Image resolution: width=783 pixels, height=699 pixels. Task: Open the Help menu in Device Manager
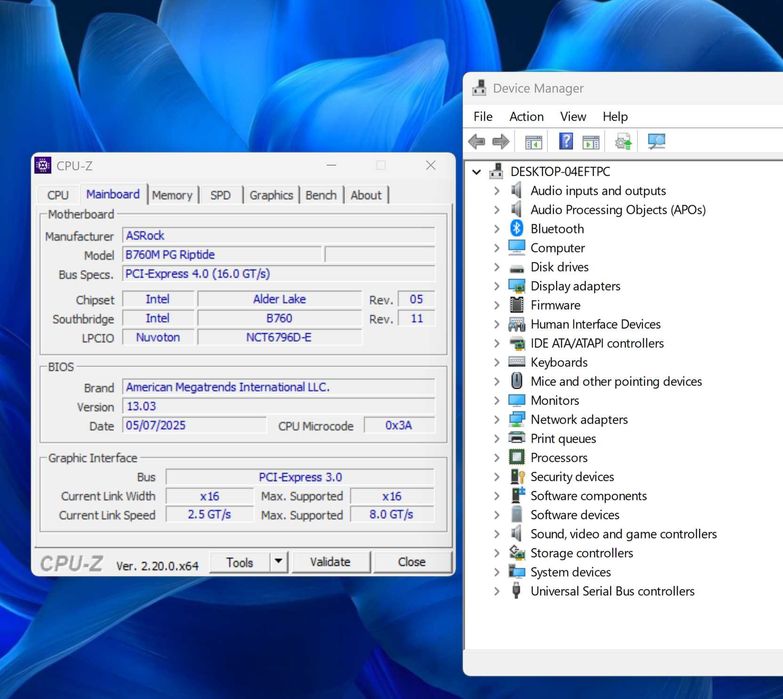tap(615, 116)
